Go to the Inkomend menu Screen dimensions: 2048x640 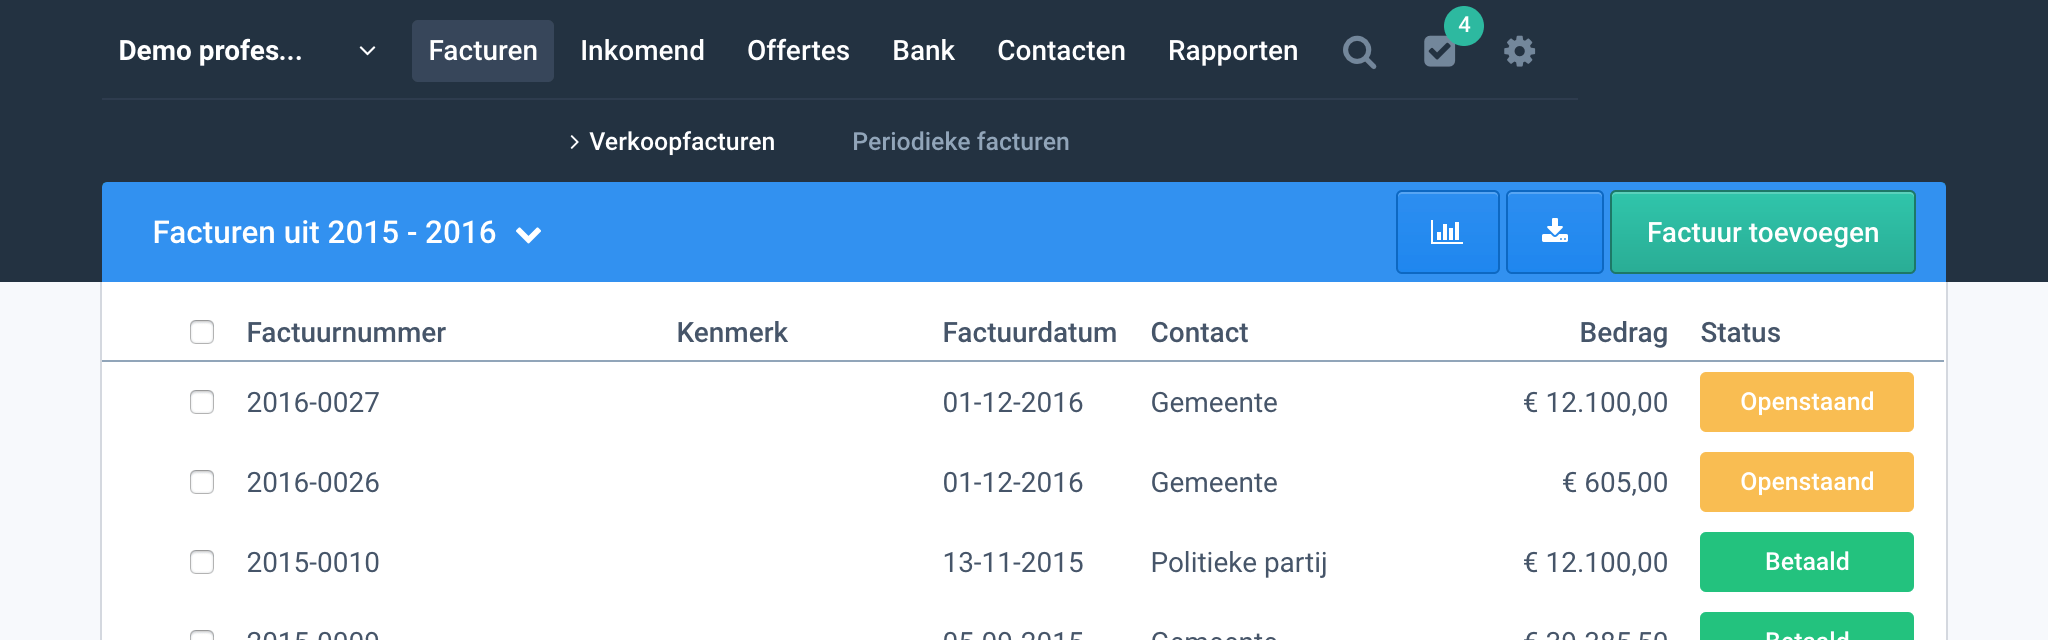642,51
